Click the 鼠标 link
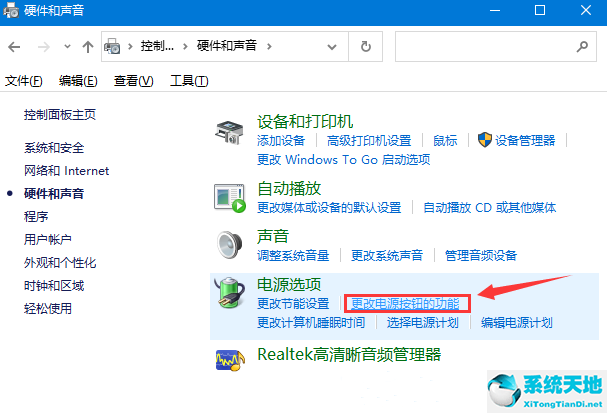 click(445, 141)
